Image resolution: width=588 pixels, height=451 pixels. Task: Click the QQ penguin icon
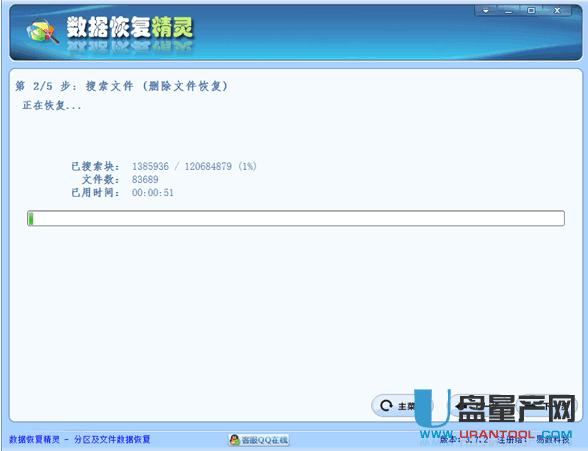click(235, 440)
